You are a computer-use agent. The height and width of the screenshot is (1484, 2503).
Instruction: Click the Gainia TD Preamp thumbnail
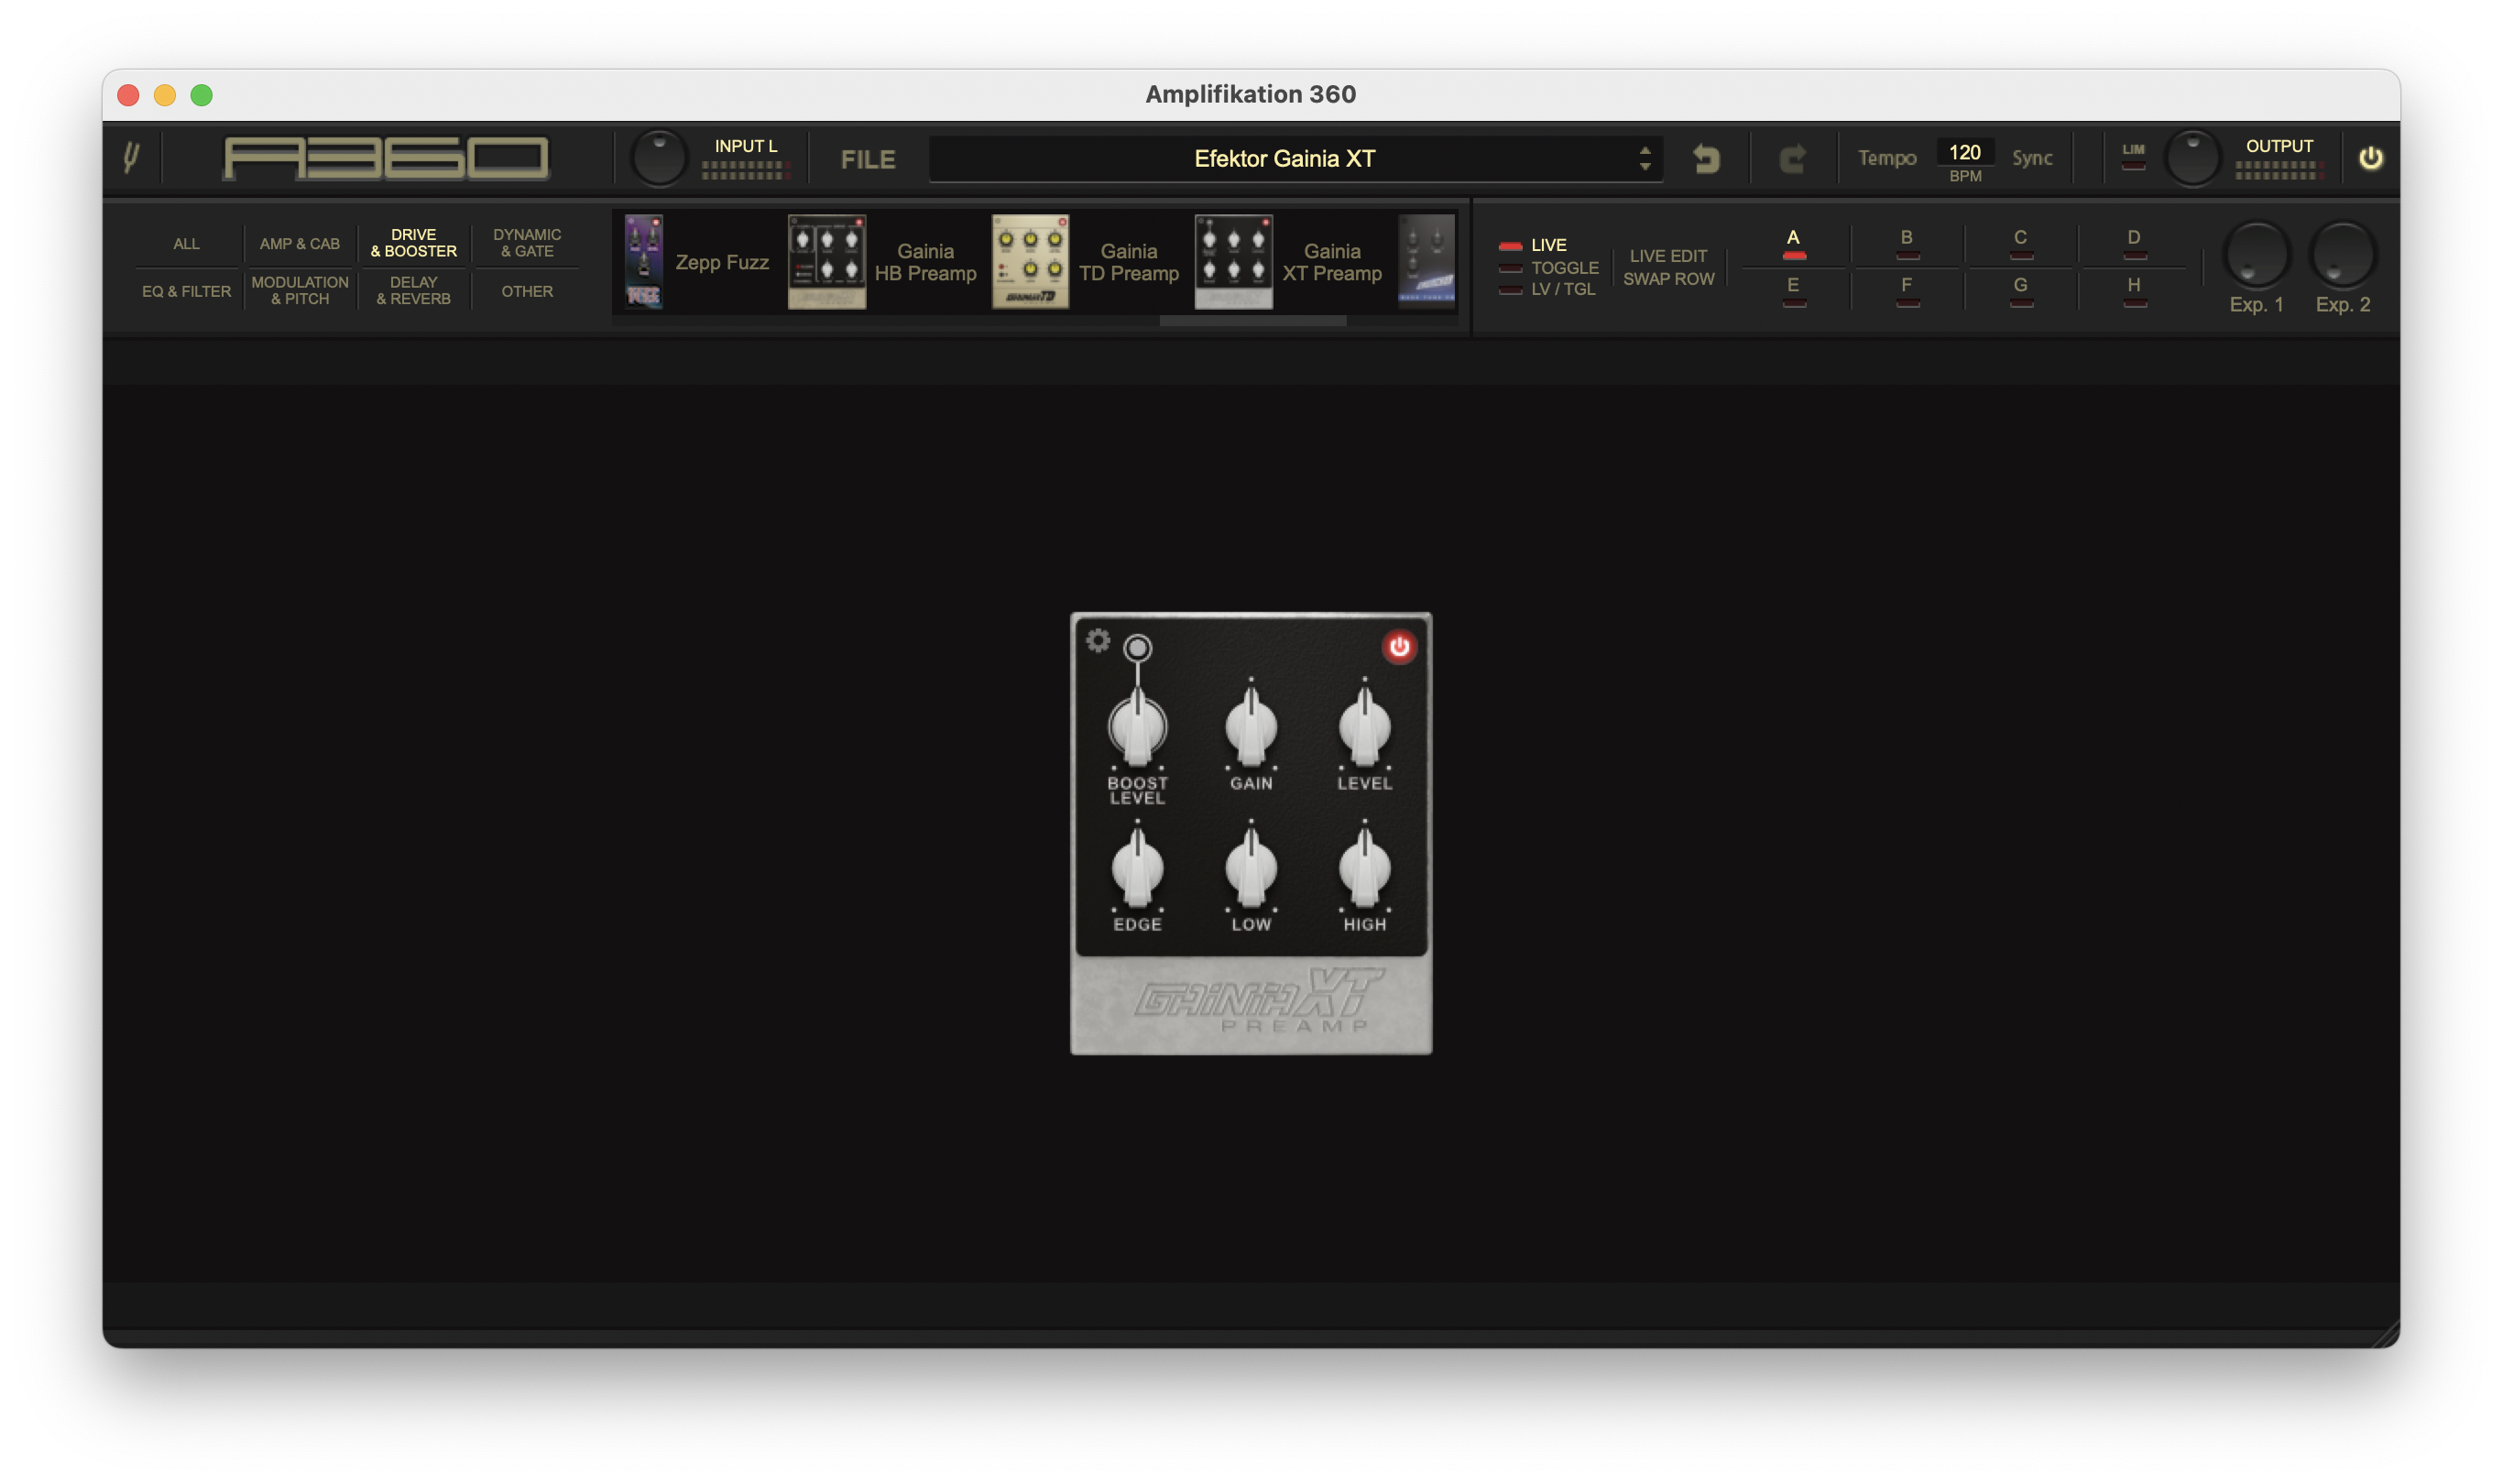(x=1029, y=261)
